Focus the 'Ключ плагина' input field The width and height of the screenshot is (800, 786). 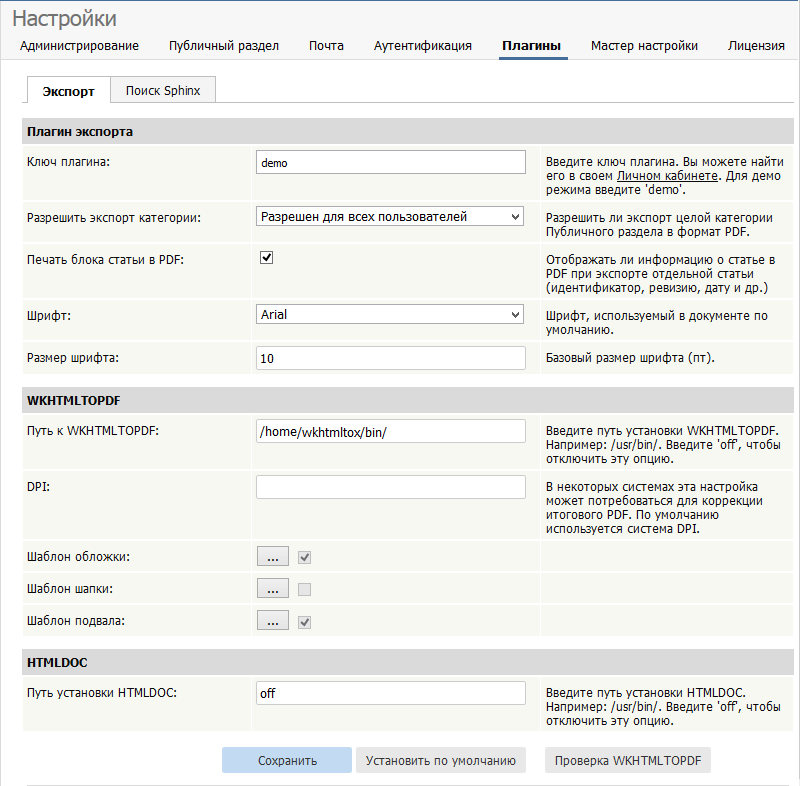click(391, 162)
